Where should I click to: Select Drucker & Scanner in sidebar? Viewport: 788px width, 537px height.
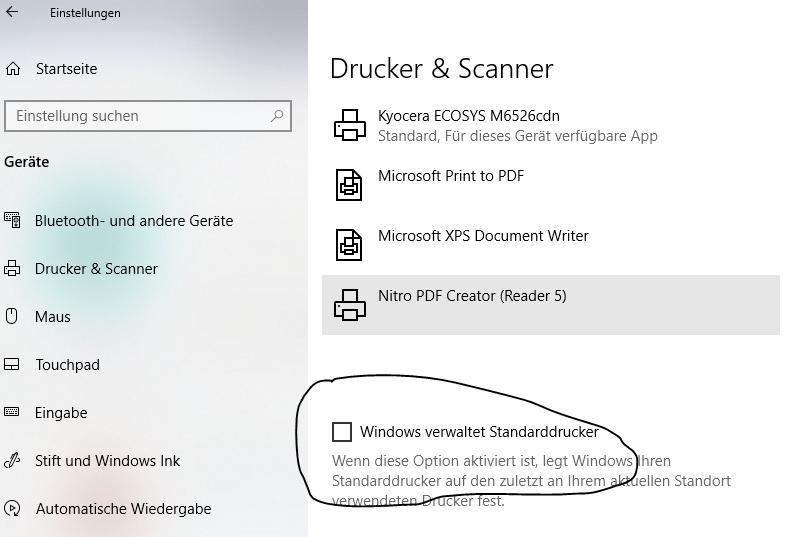tap(96, 269)
